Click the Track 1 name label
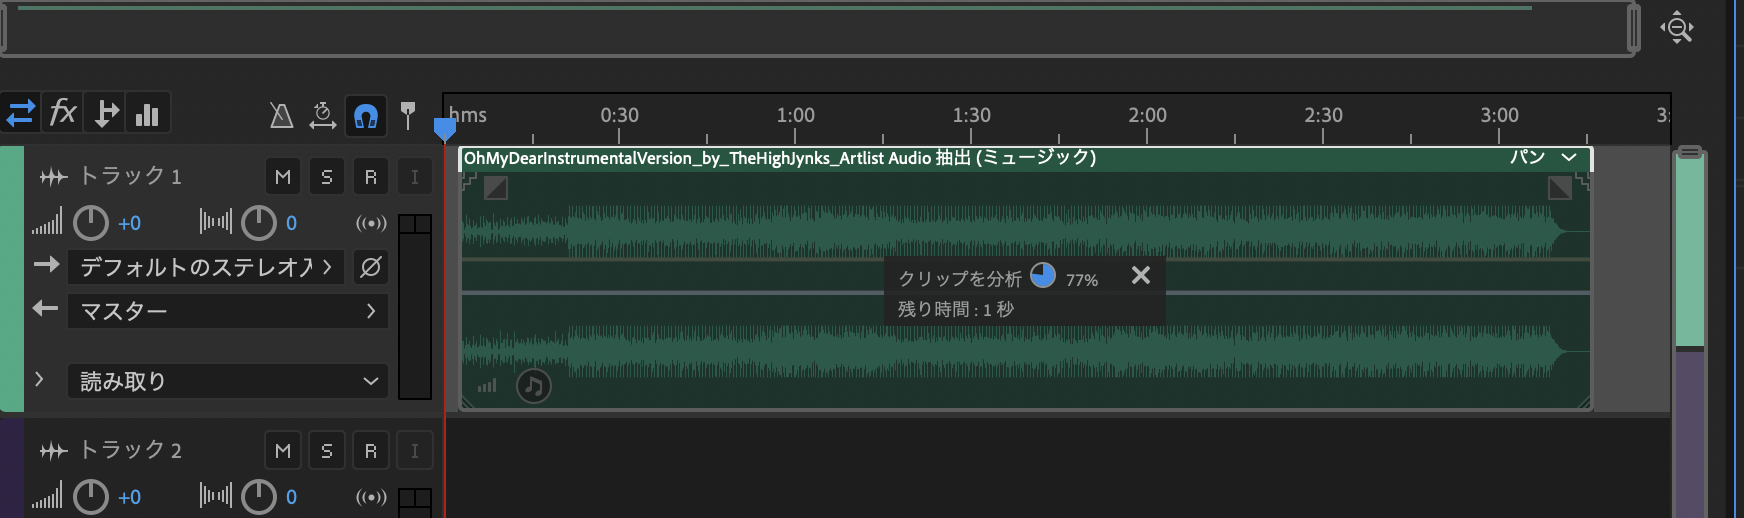The image size is (1744, 518). point(130,176)
